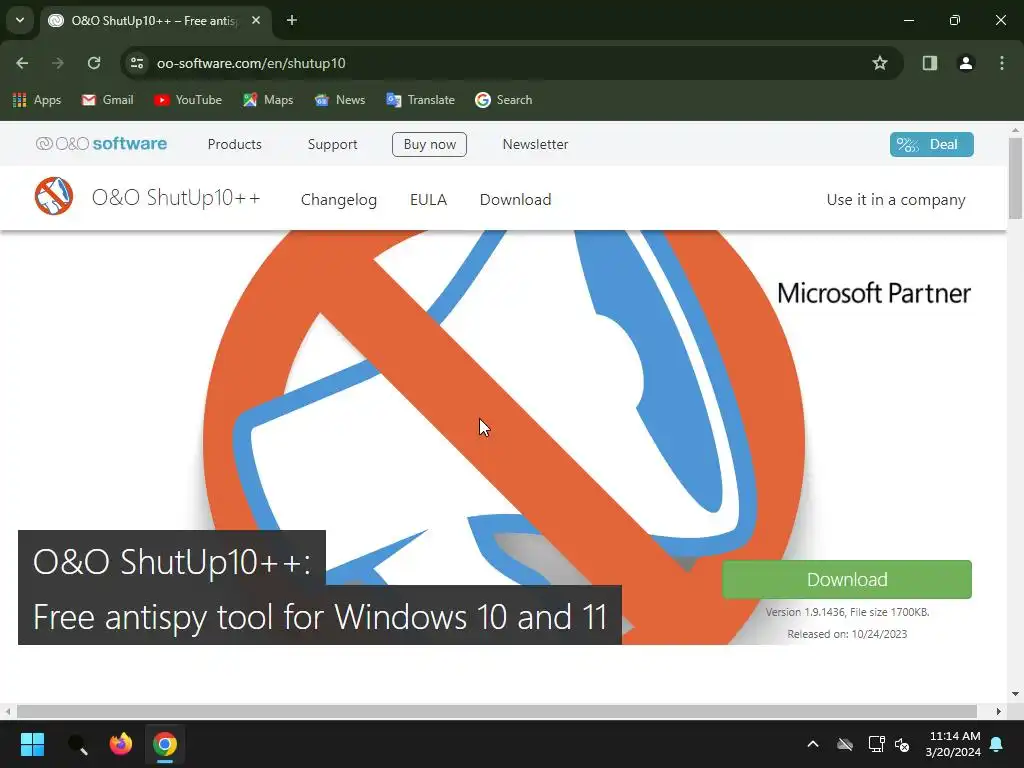Open network display tray icon
1024x768 pixels.
[x=876, y=744]
